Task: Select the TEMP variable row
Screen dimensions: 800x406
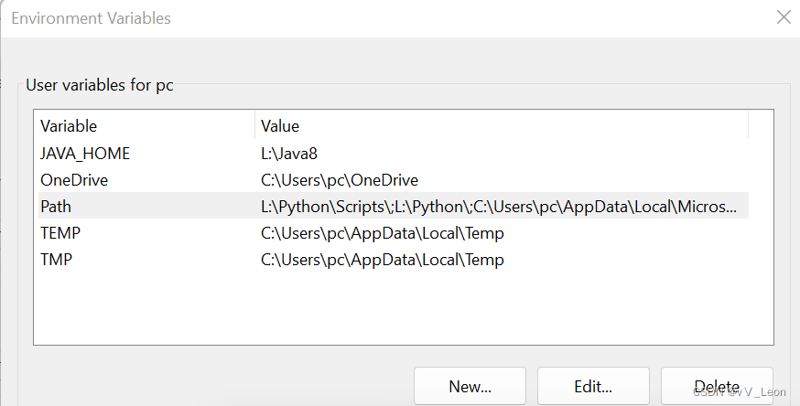Action: pyautogui.click(x=393, y=233)
